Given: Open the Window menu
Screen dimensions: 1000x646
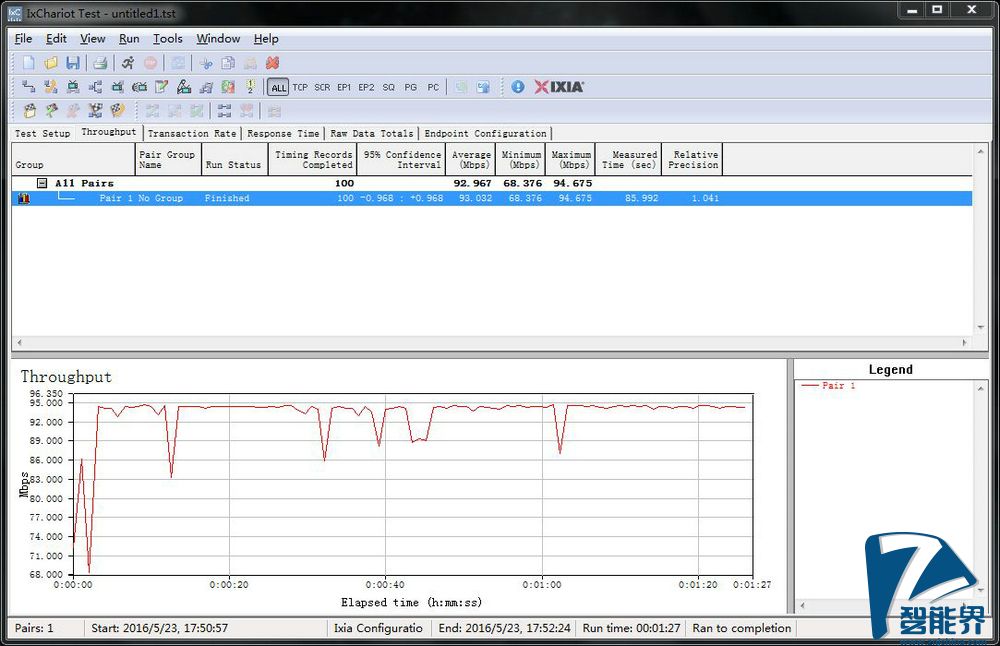Looking at the screenshot, I should pyautogui.click(x=217, y=39).
